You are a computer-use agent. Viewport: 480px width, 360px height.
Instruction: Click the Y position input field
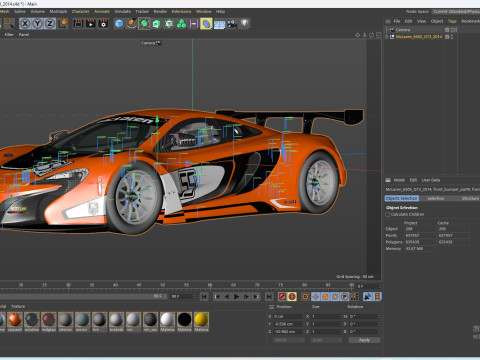pyautogui.click(x=288, y=324)
